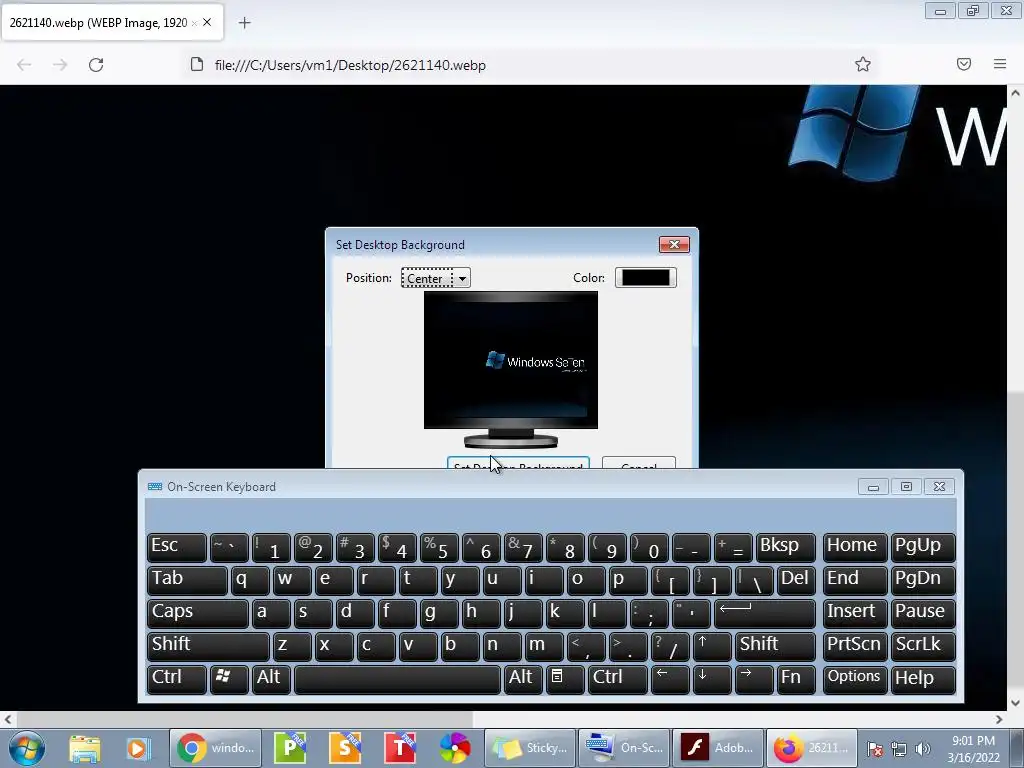
Task: Open the black Color picker swatch
Action: pos(646,278)
